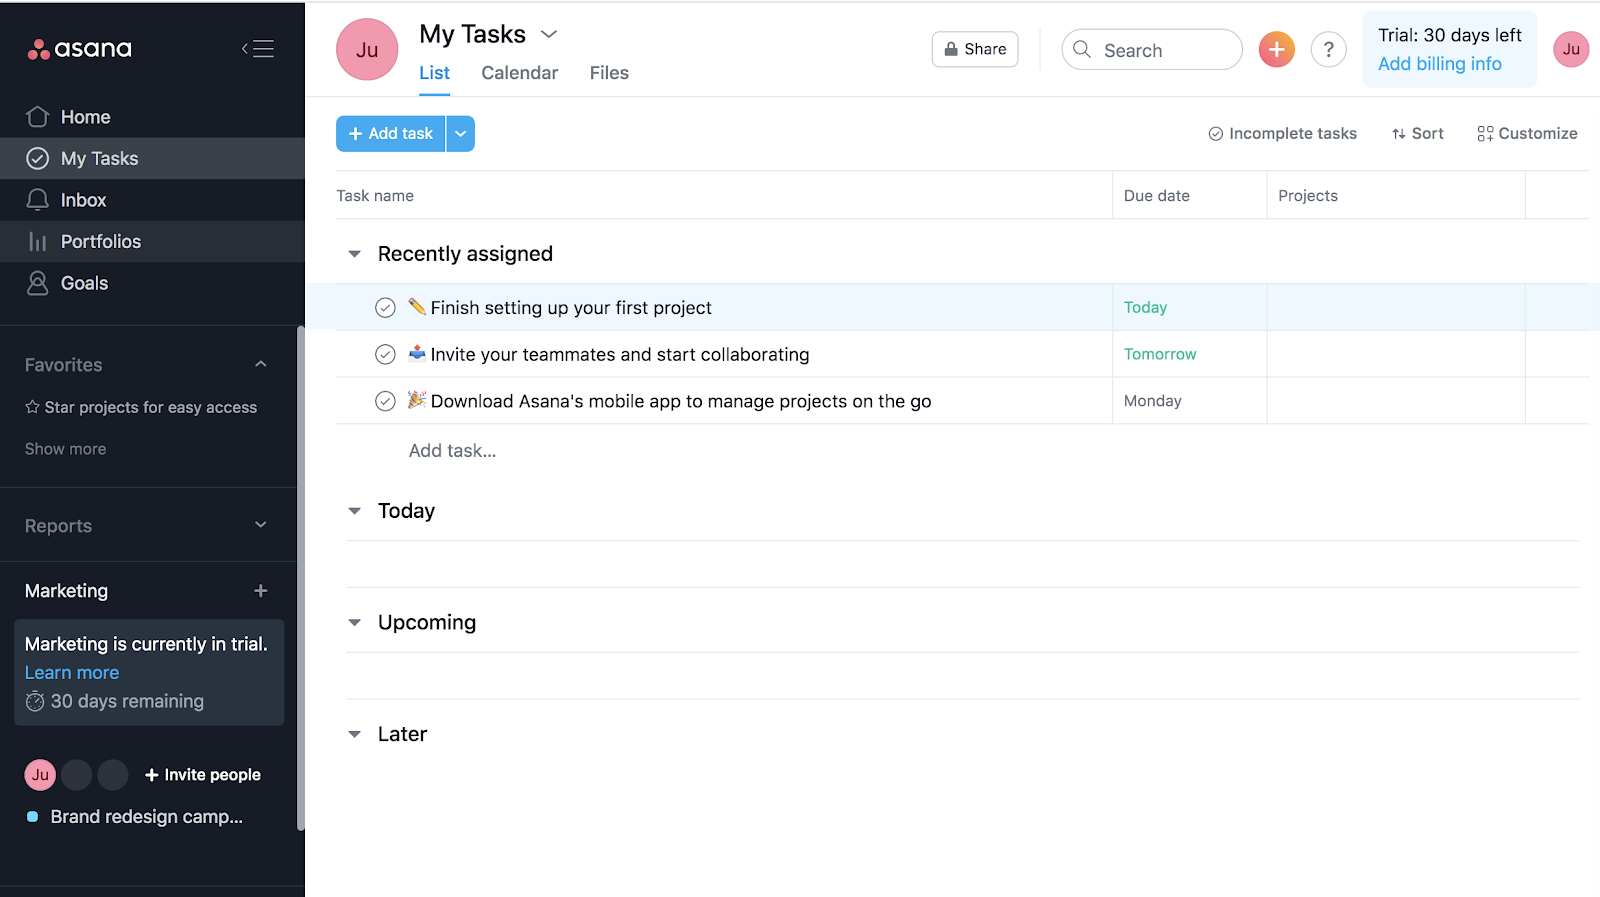
Task: Collapse the Recently assigned section
Action: click(354, 254)
